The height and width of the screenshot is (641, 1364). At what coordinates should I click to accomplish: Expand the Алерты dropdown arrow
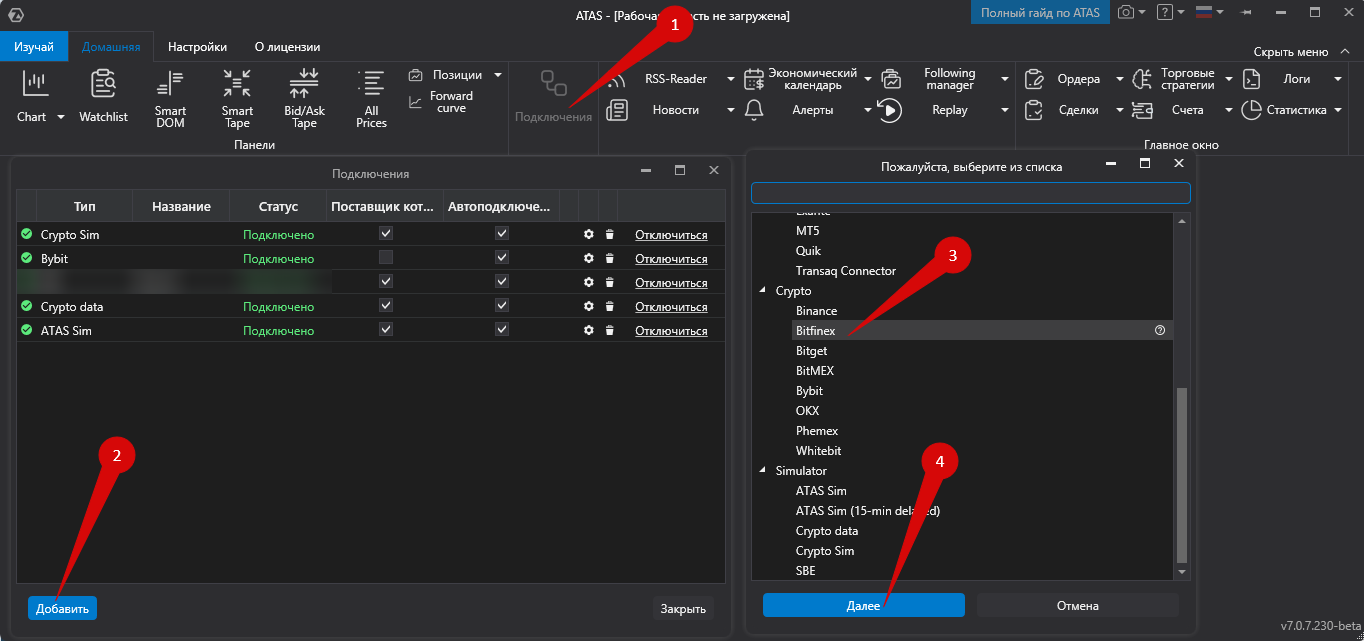[867, 110]
